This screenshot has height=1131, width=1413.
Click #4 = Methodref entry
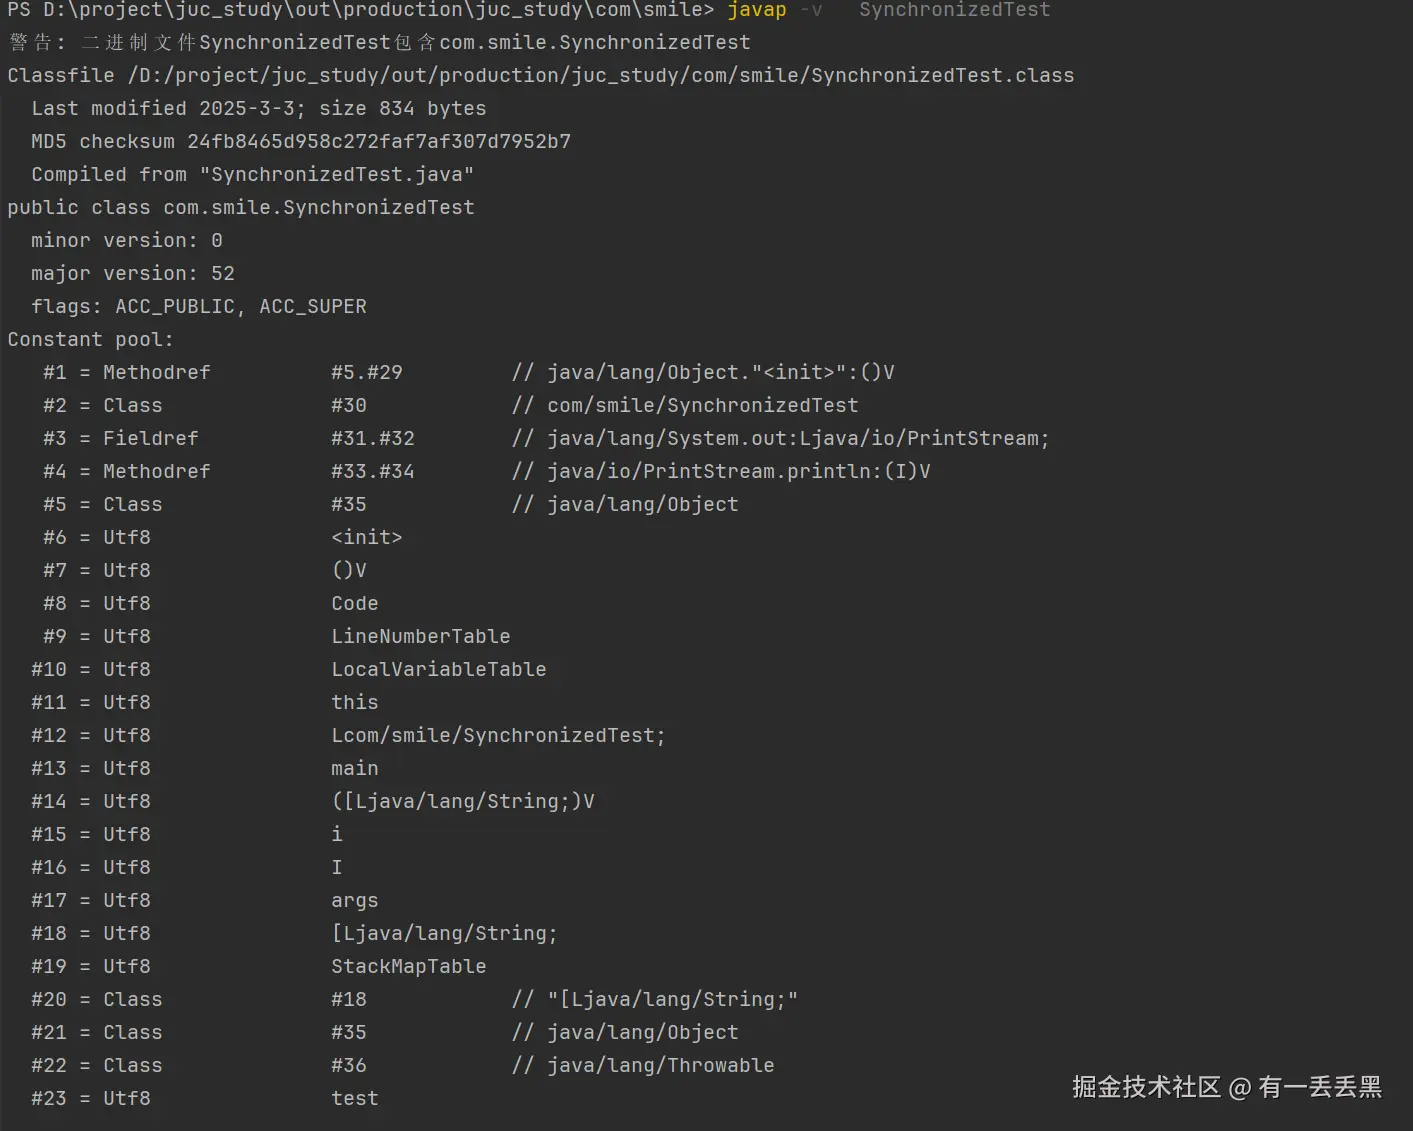tap(127, 472)
